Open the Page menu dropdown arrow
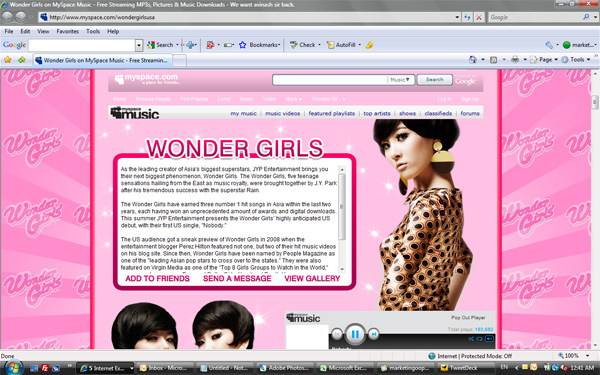600x375 pixels. (x=556, y=60)
